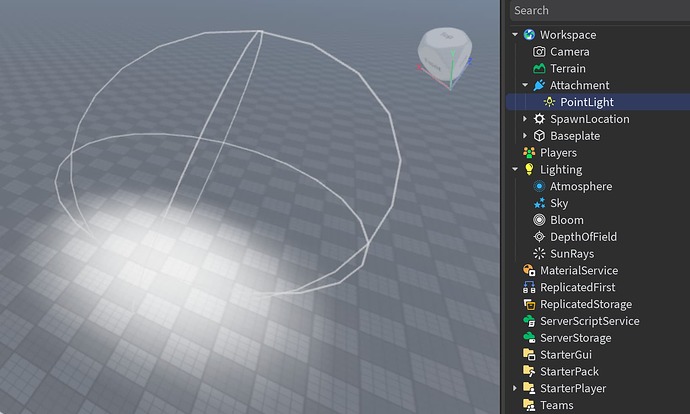
Task: Select the Terrain row
Action: pos(598,68)
